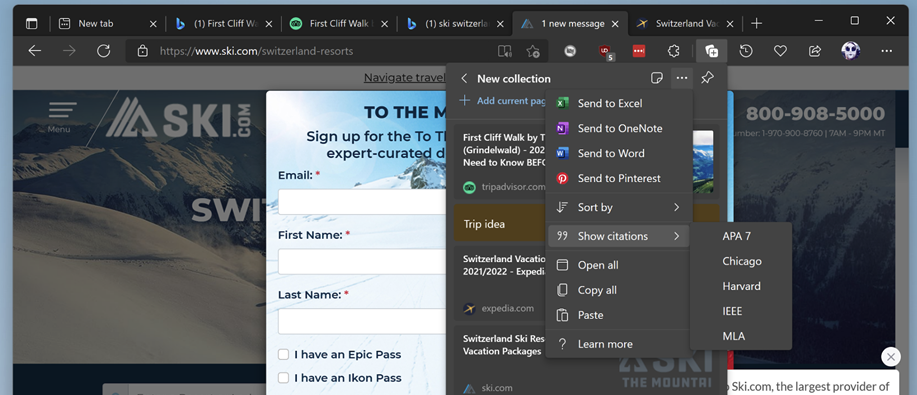Viewport: 917px width, 395px height.
Task: Expand the Sort by submenu
Action: pyautogui.click(x=619, y=207)
